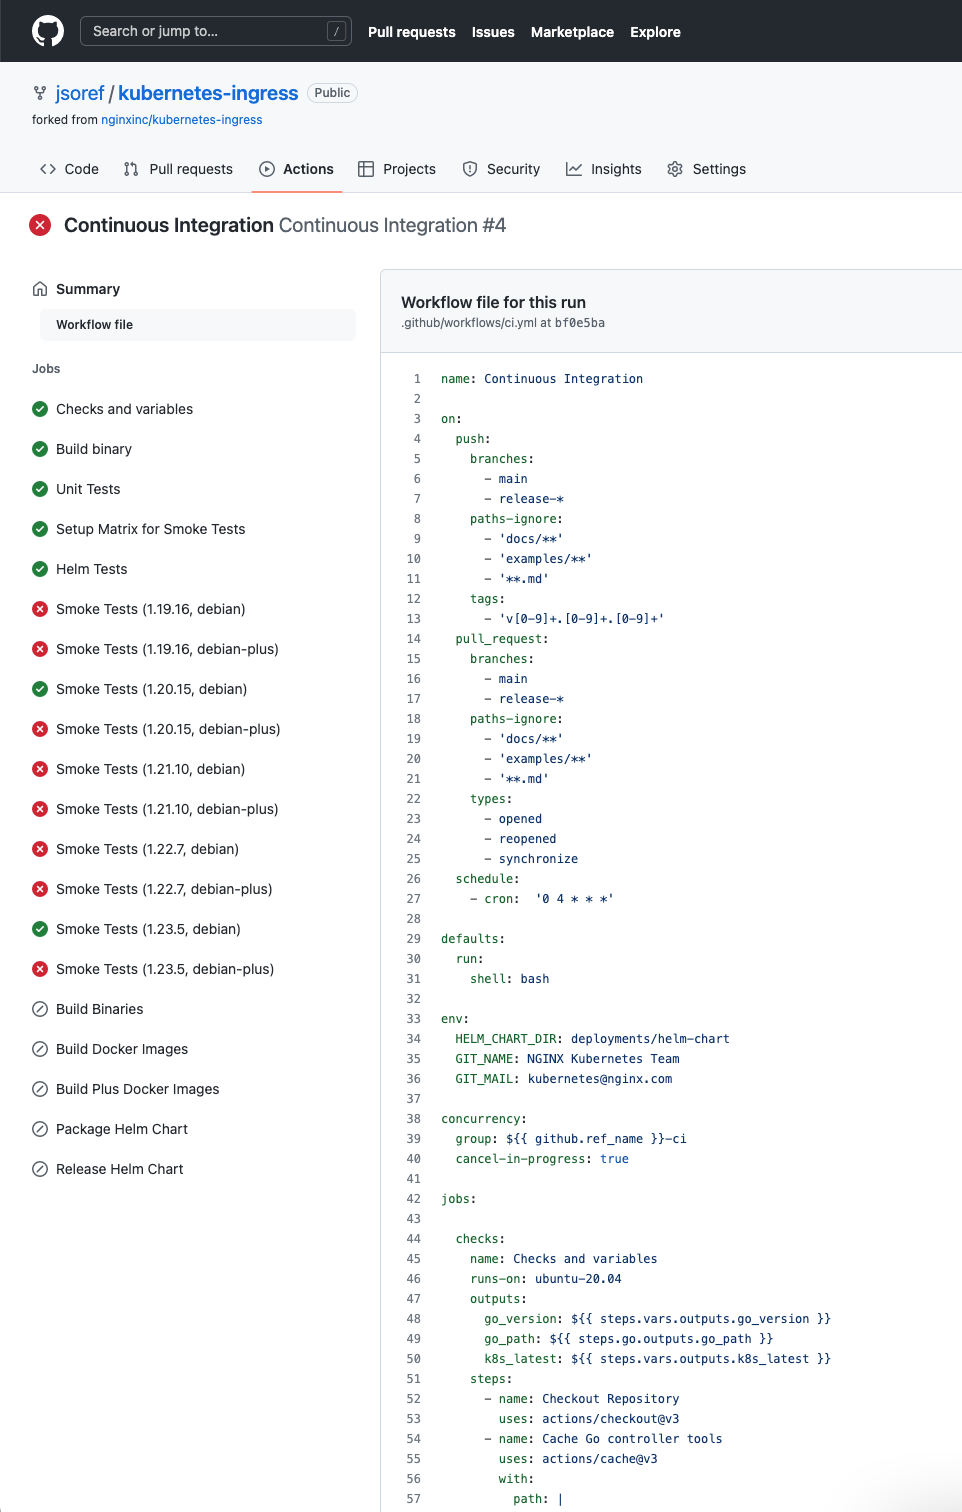Click green check icon for Build binary

coord(40,449)
